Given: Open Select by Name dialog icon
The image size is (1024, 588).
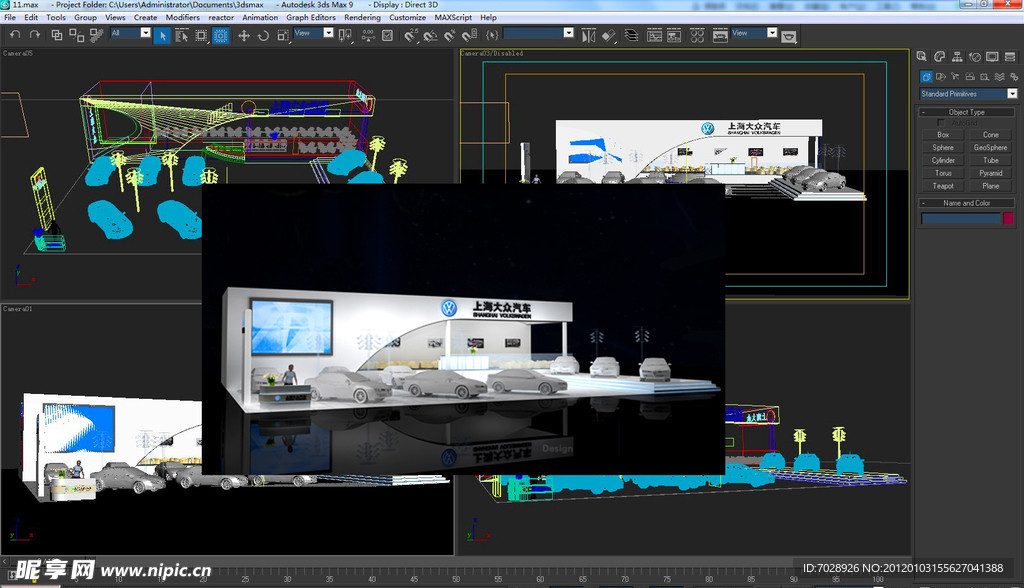Looking at the screenshot, I should click(182, 35).
